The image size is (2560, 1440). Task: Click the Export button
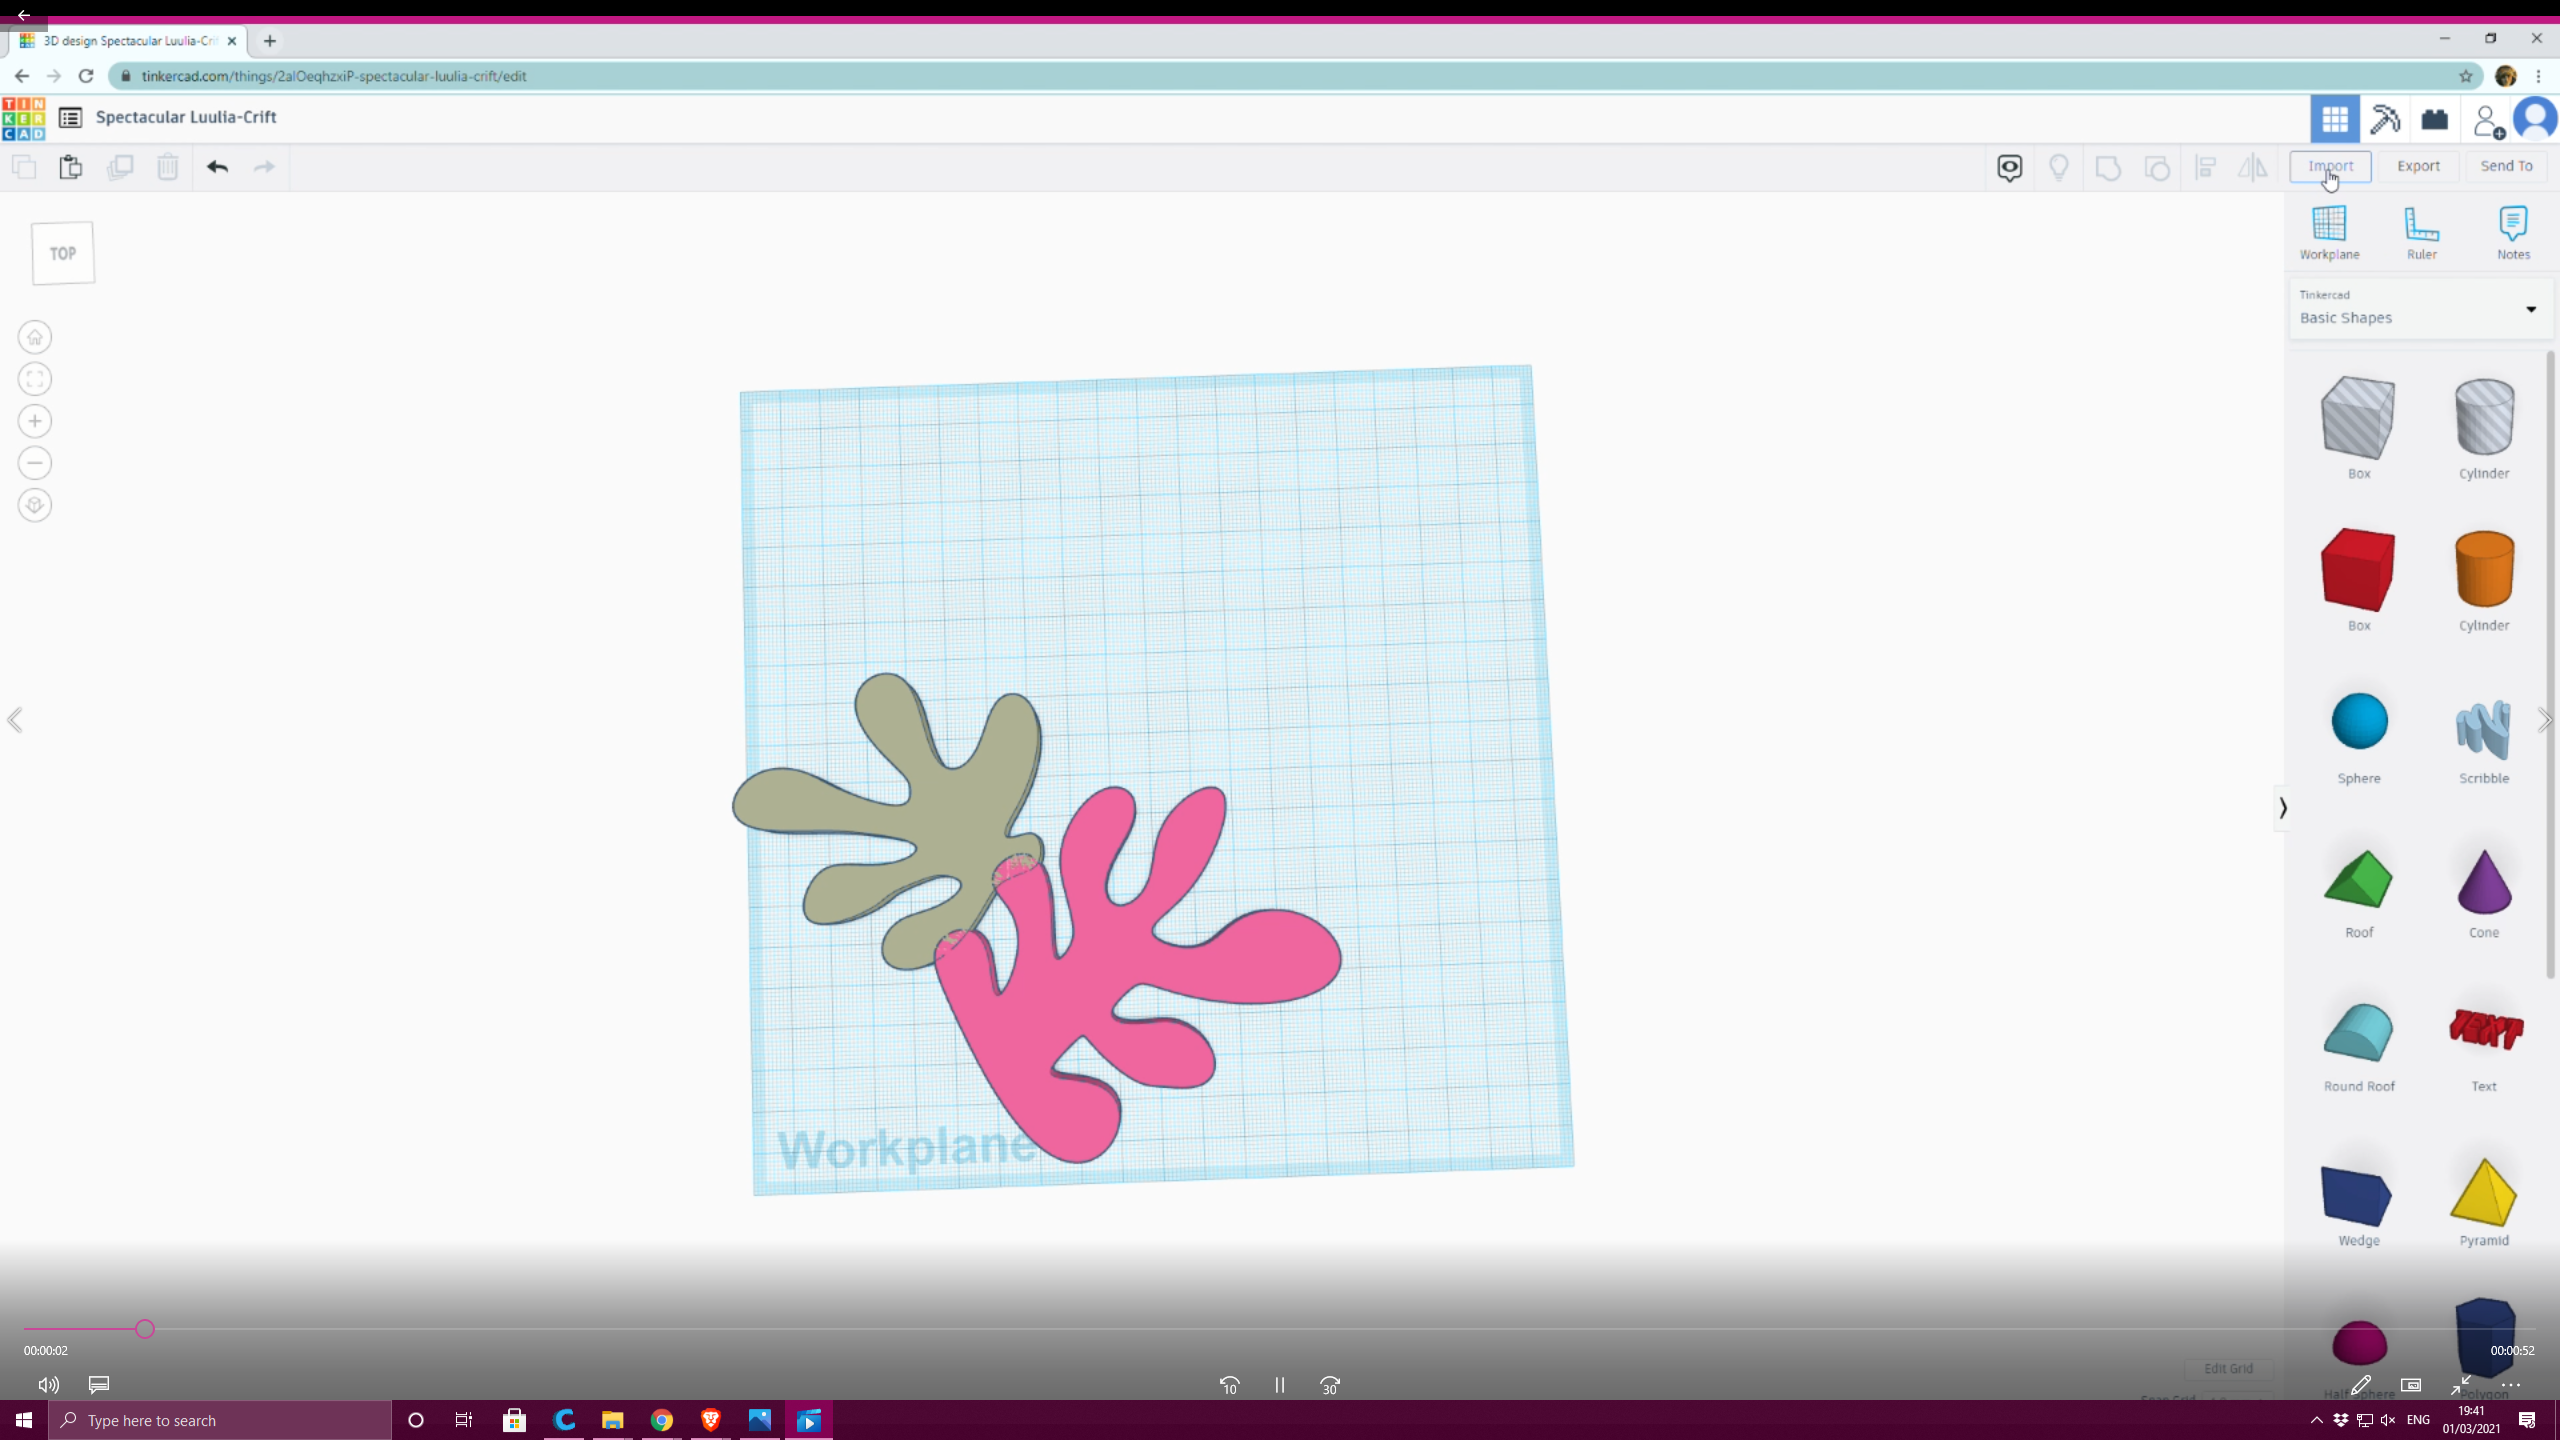[2418, 166]
